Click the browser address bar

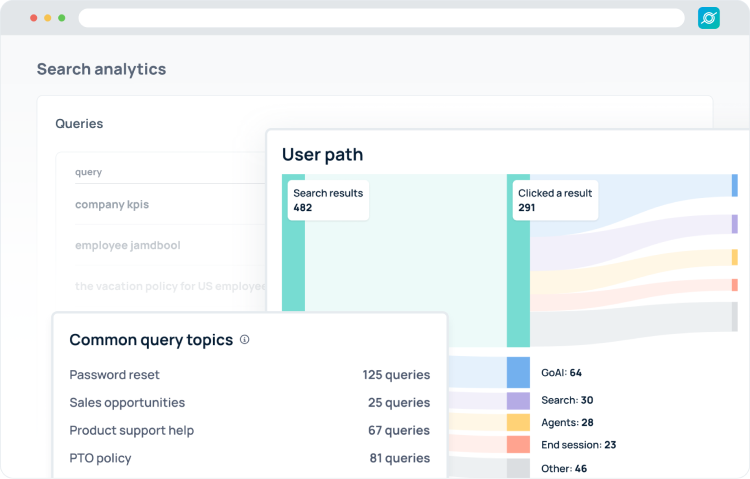coord(381,18)
